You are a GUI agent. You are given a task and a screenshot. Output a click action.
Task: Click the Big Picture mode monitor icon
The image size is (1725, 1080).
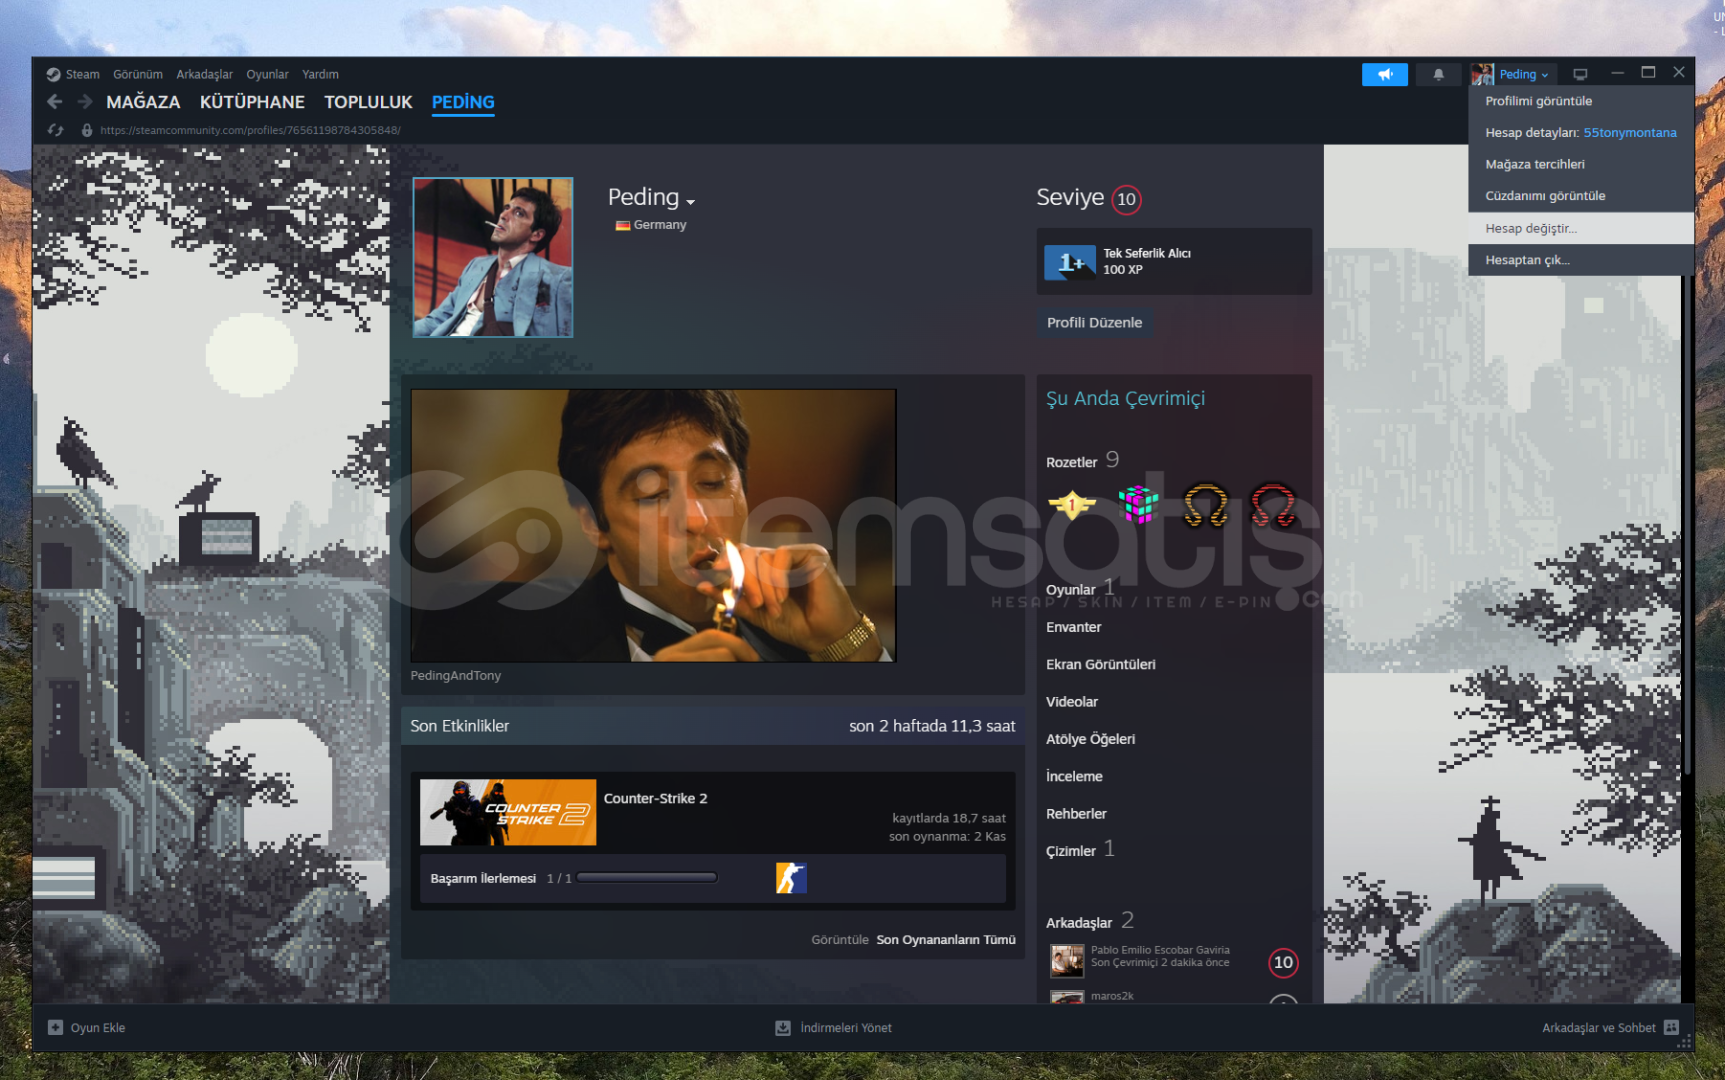tap(1580, 75)
